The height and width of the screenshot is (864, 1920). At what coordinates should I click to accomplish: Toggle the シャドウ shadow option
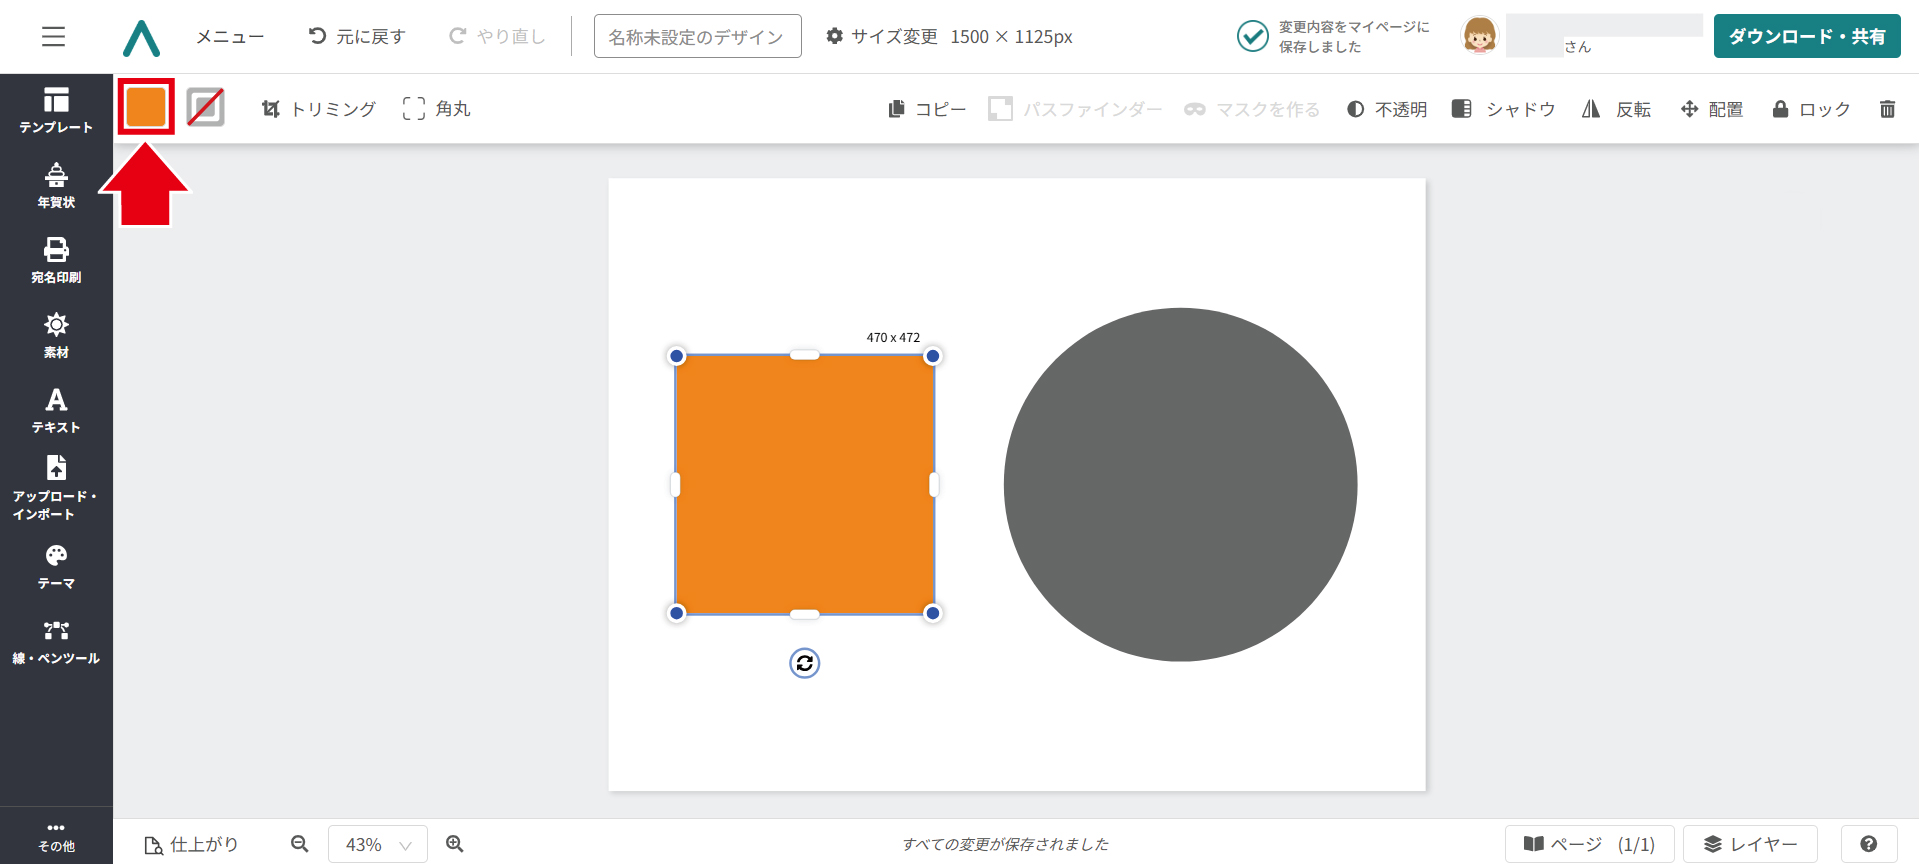[x=1504, y=109]
